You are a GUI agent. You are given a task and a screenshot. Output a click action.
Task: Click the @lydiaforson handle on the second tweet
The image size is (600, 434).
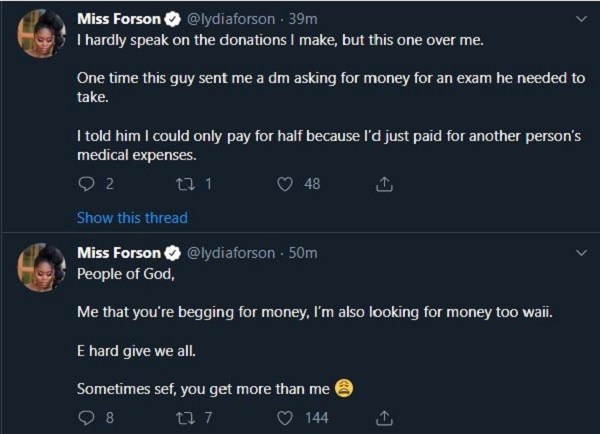pos(231,253)
